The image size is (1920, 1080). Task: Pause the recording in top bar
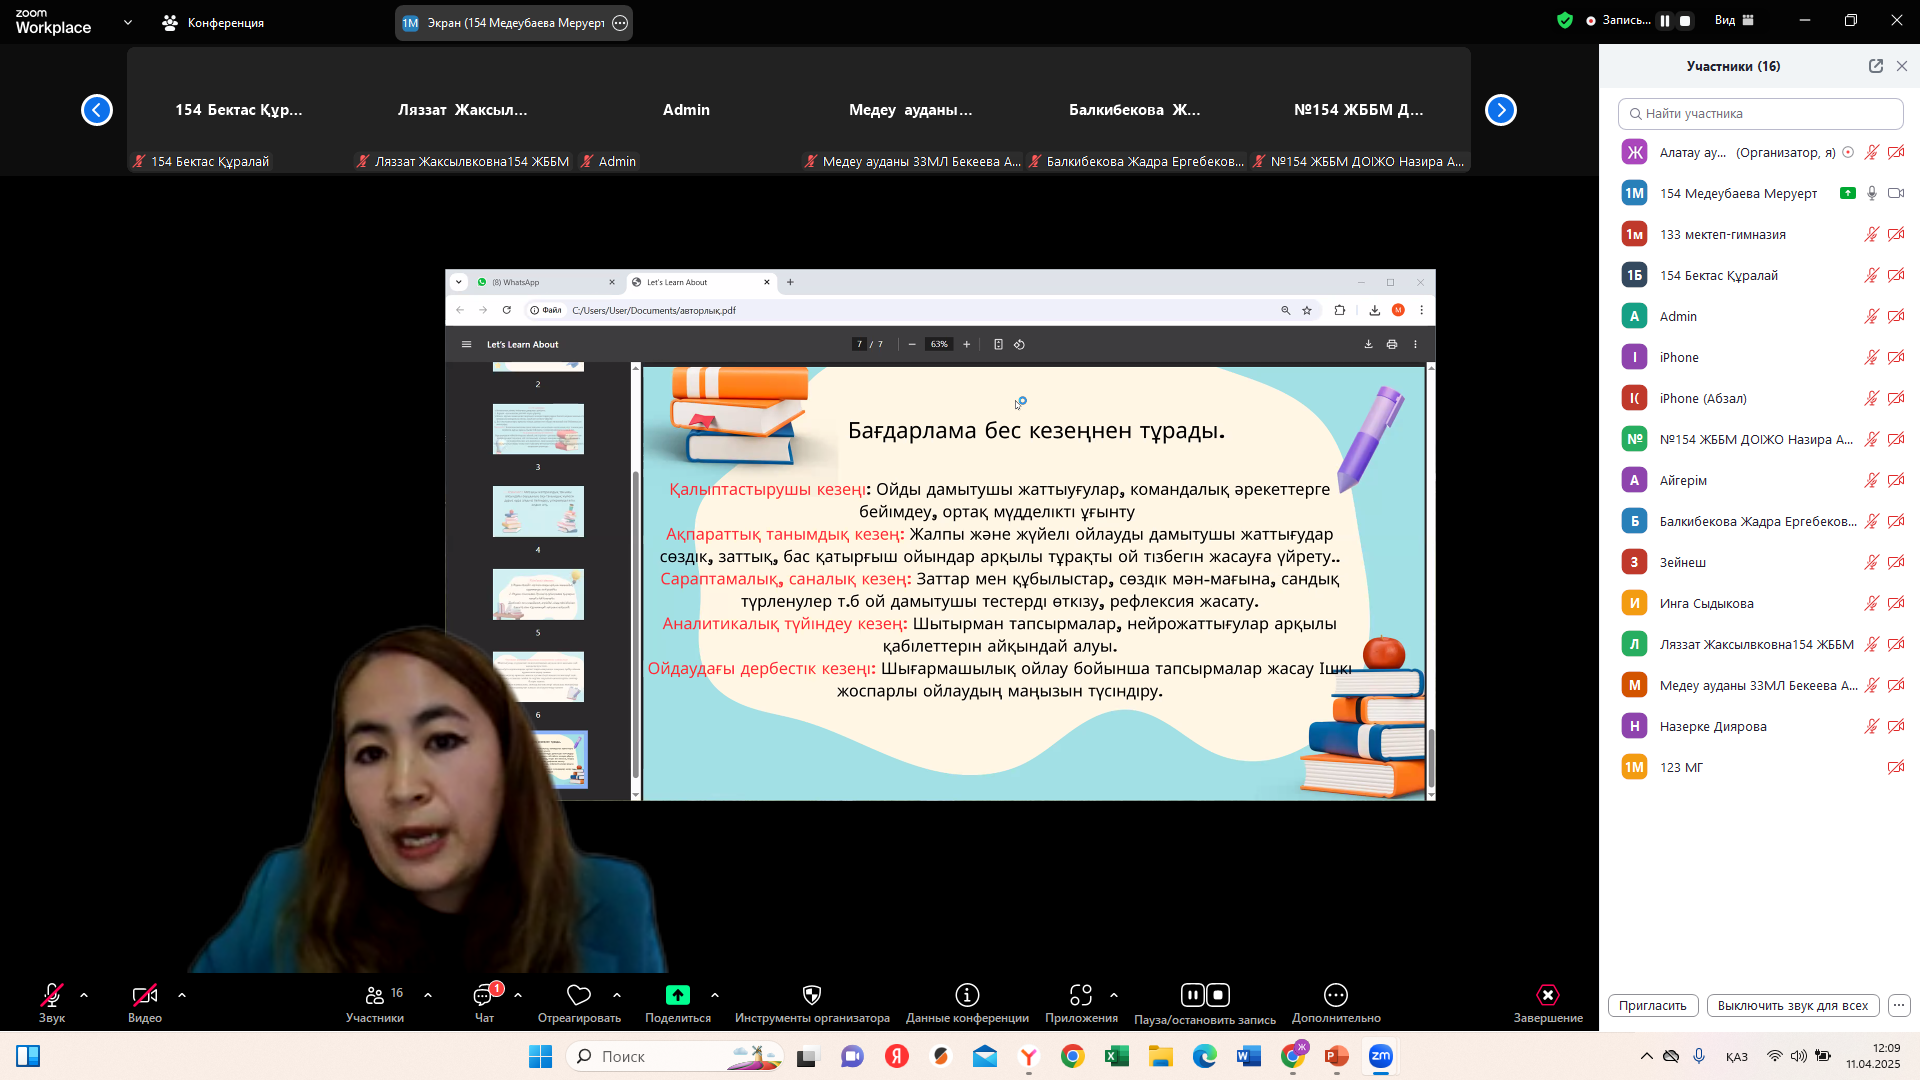click(x=1665, y=20)
